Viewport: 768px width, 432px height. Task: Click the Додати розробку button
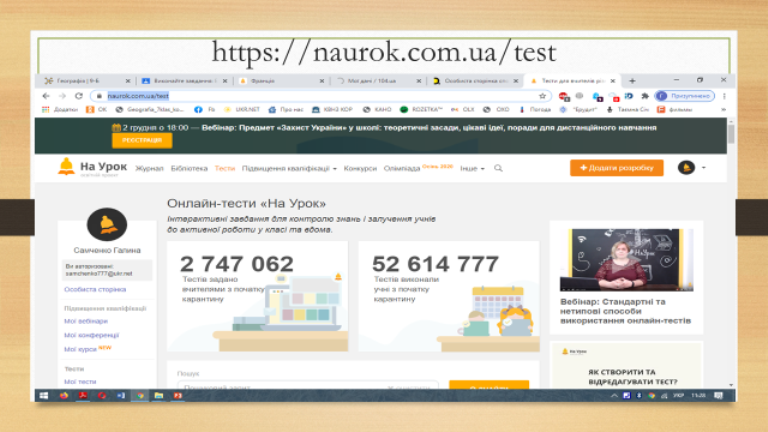pyautogui.click(x=617, y=168)
